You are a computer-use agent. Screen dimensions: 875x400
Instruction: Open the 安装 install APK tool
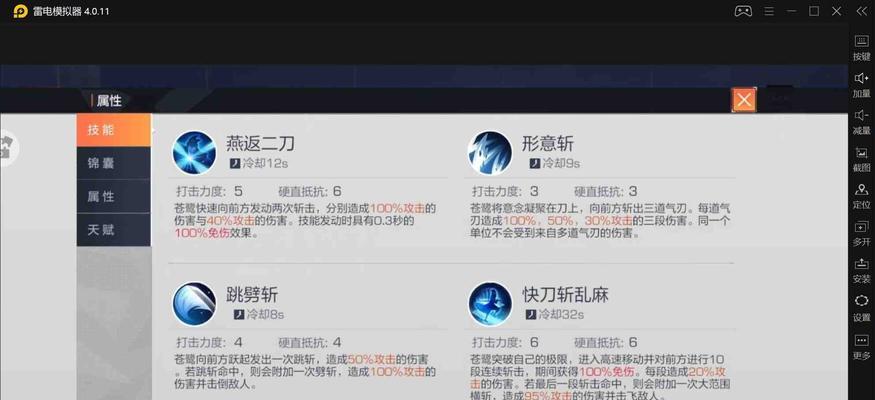862,270
